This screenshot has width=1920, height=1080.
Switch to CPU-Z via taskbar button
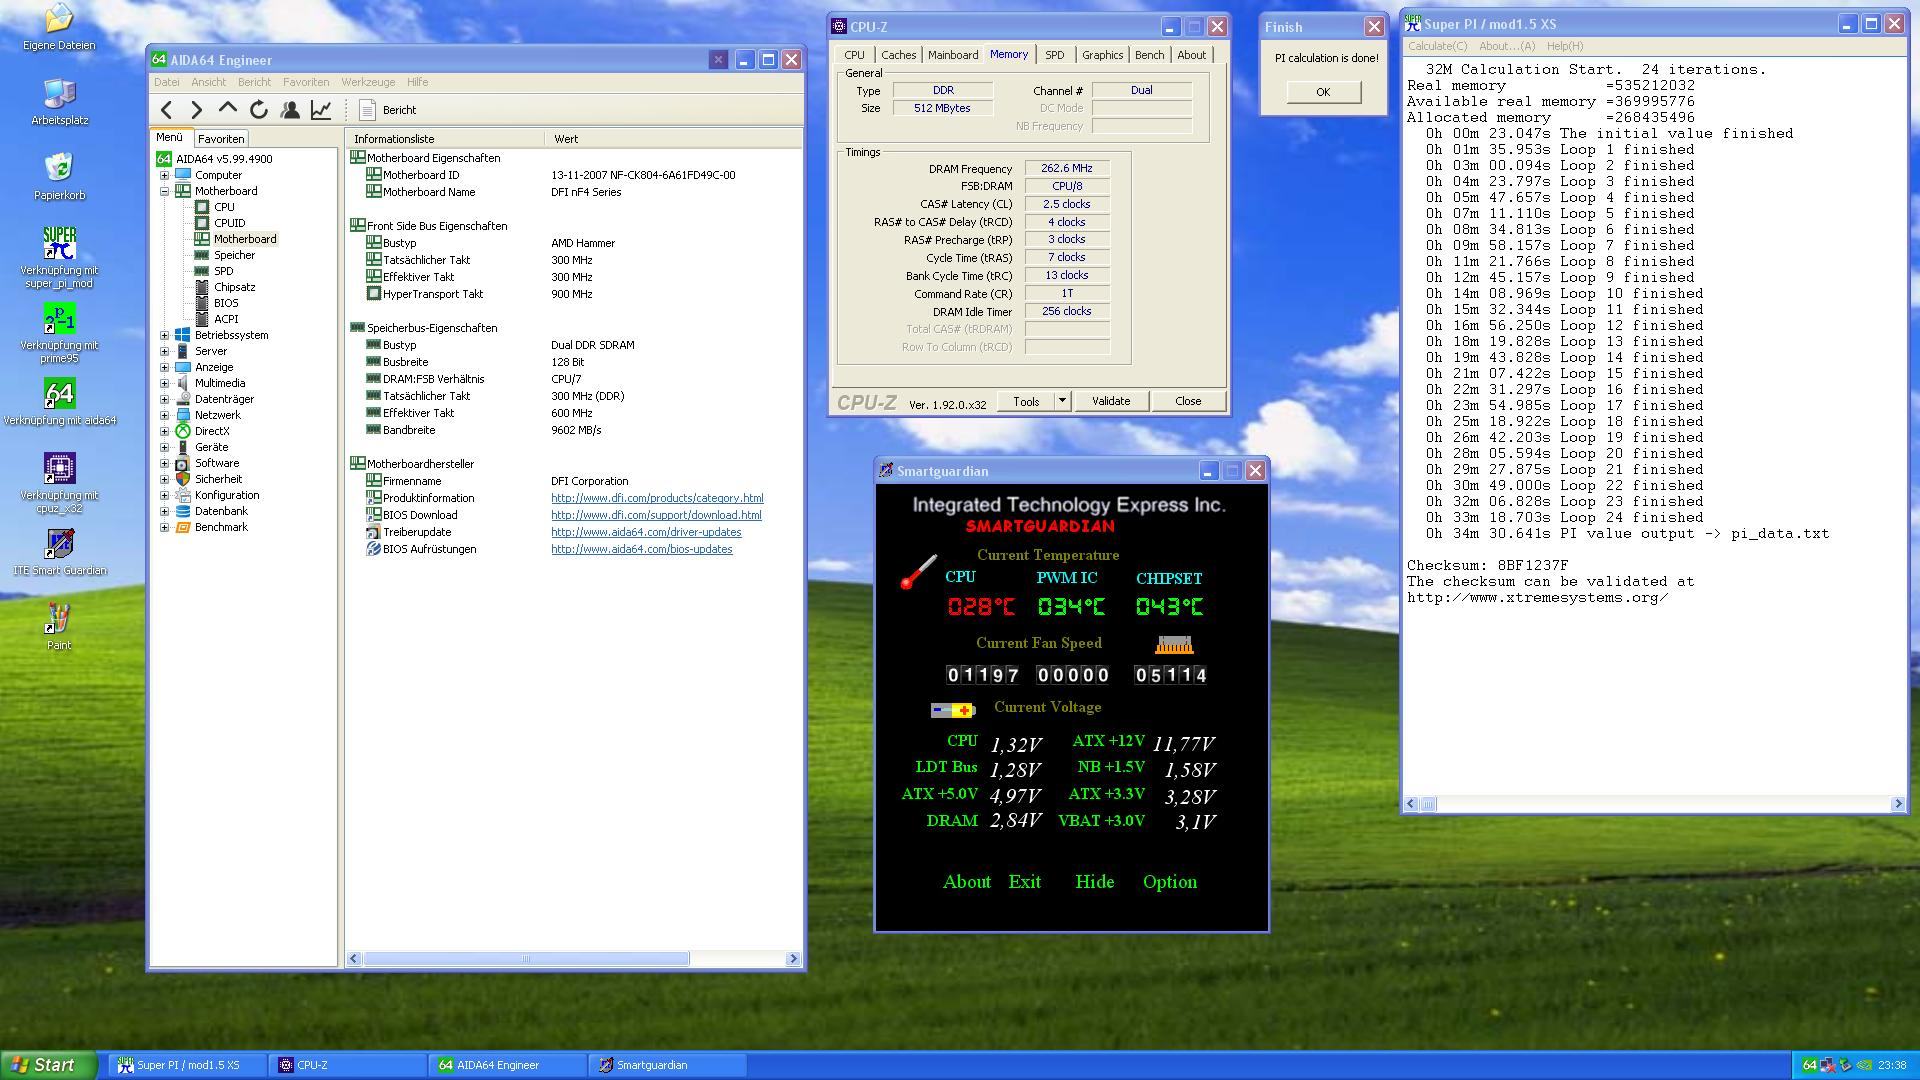coord(347,1065)
